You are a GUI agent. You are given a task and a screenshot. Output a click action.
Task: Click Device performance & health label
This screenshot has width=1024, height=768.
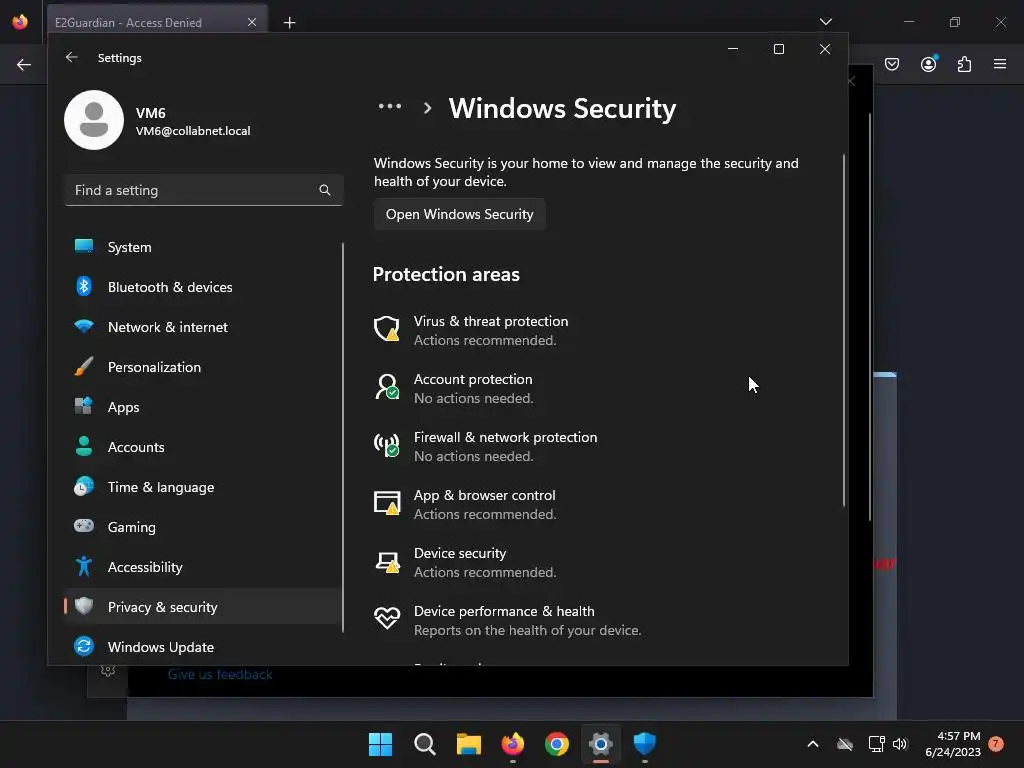coord(504,611)
